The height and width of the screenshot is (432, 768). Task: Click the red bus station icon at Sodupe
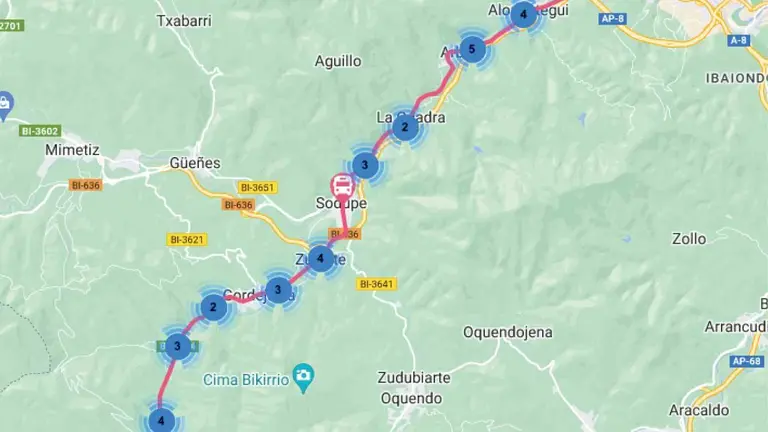point(342,186)
